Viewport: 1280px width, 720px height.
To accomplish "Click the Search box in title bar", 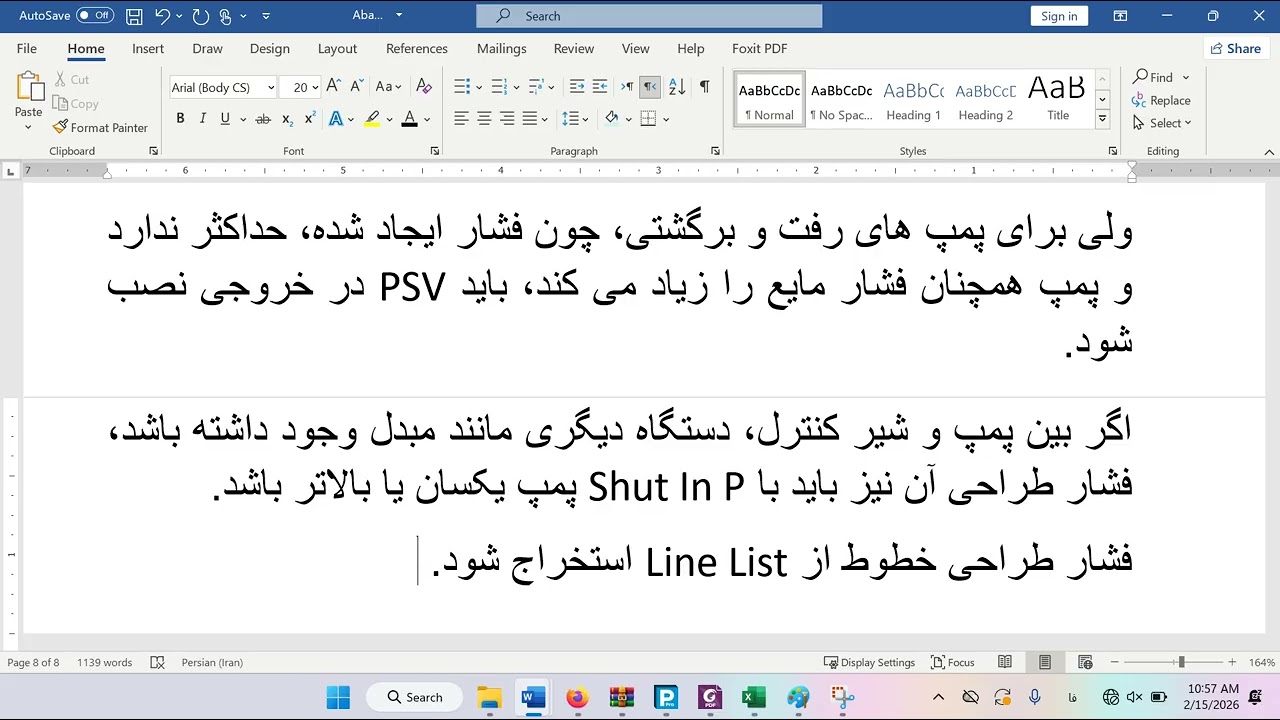I will click(649, 16).
